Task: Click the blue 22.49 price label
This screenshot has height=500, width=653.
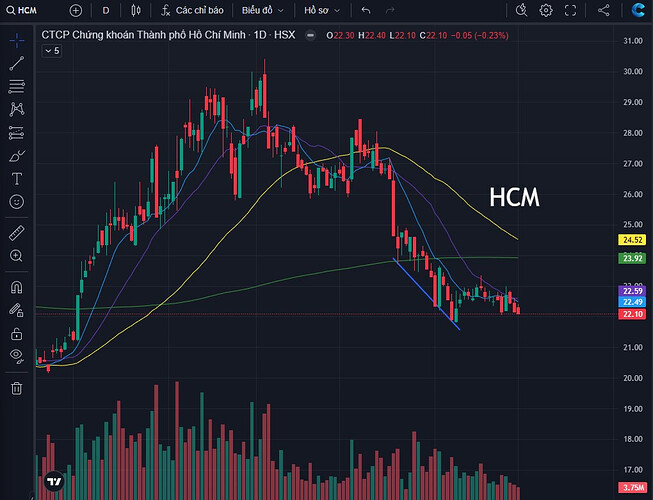Action: pos(632,301)
